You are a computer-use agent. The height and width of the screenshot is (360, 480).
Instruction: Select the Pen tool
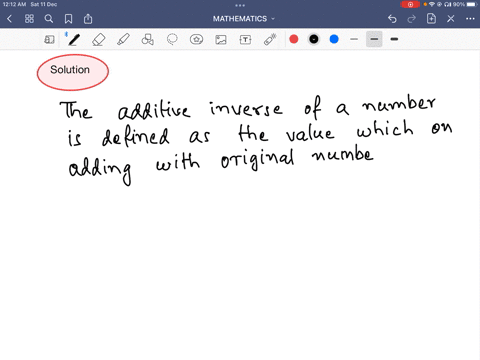[x=74, y=40]
